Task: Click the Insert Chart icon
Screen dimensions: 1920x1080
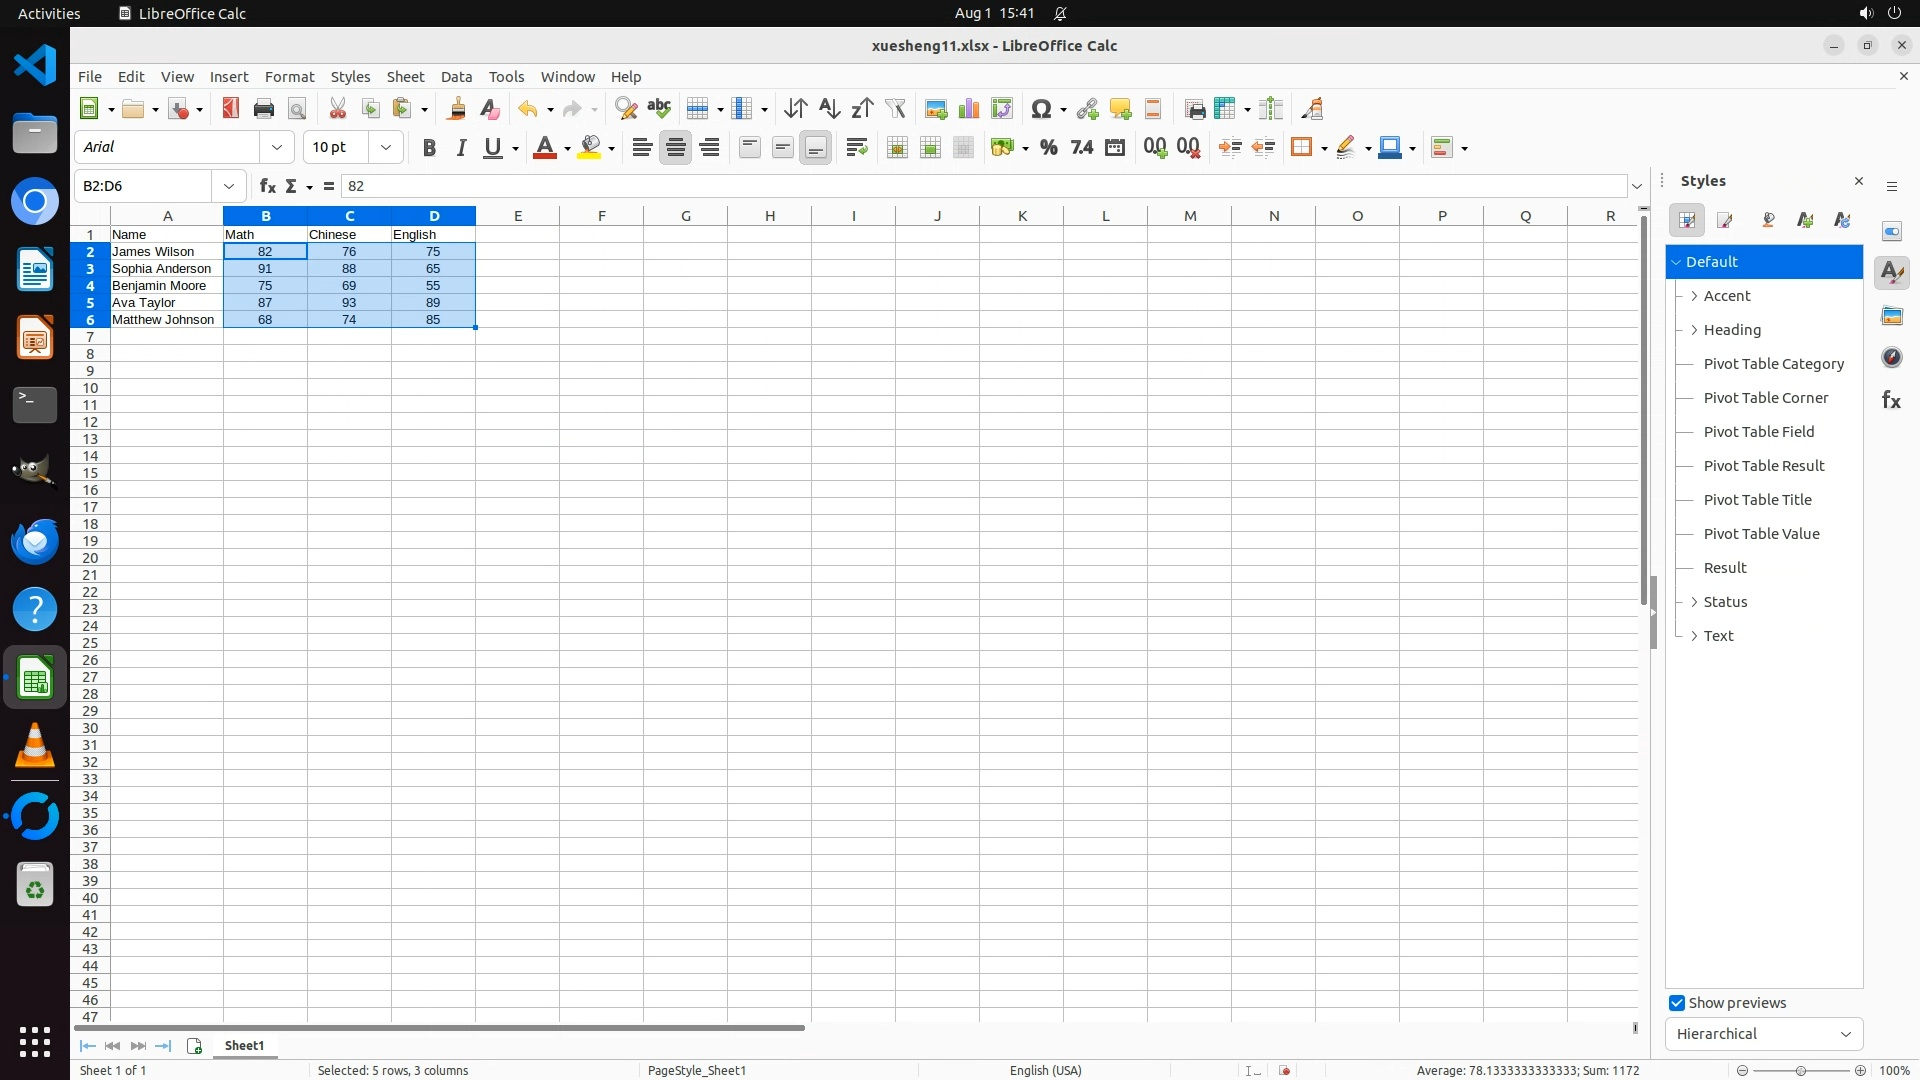Action: pos(968,109)
